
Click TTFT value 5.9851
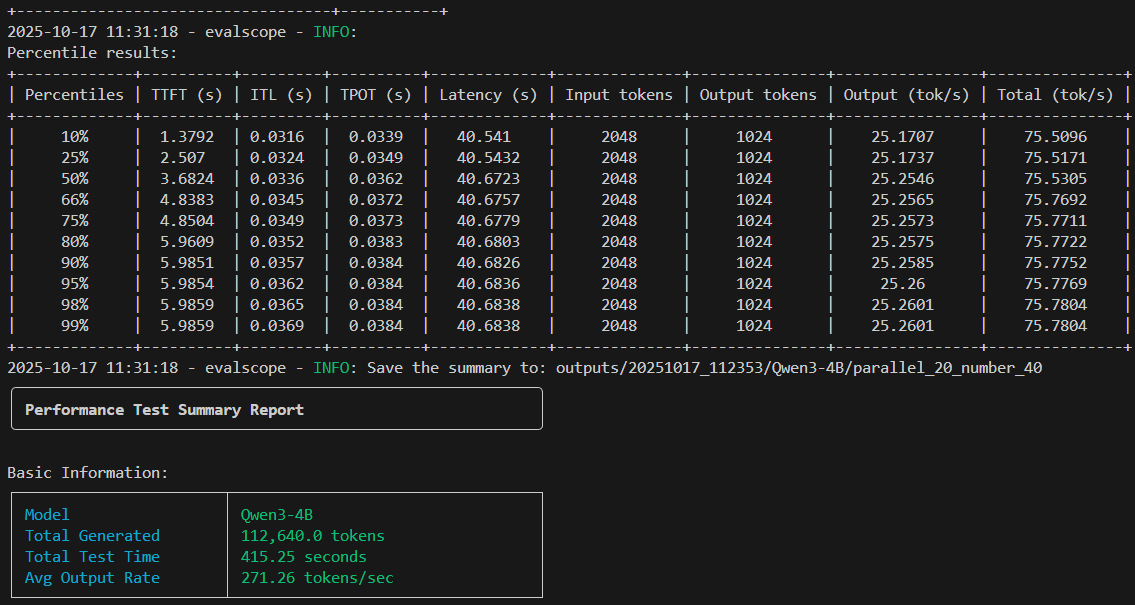click(187, 263)
